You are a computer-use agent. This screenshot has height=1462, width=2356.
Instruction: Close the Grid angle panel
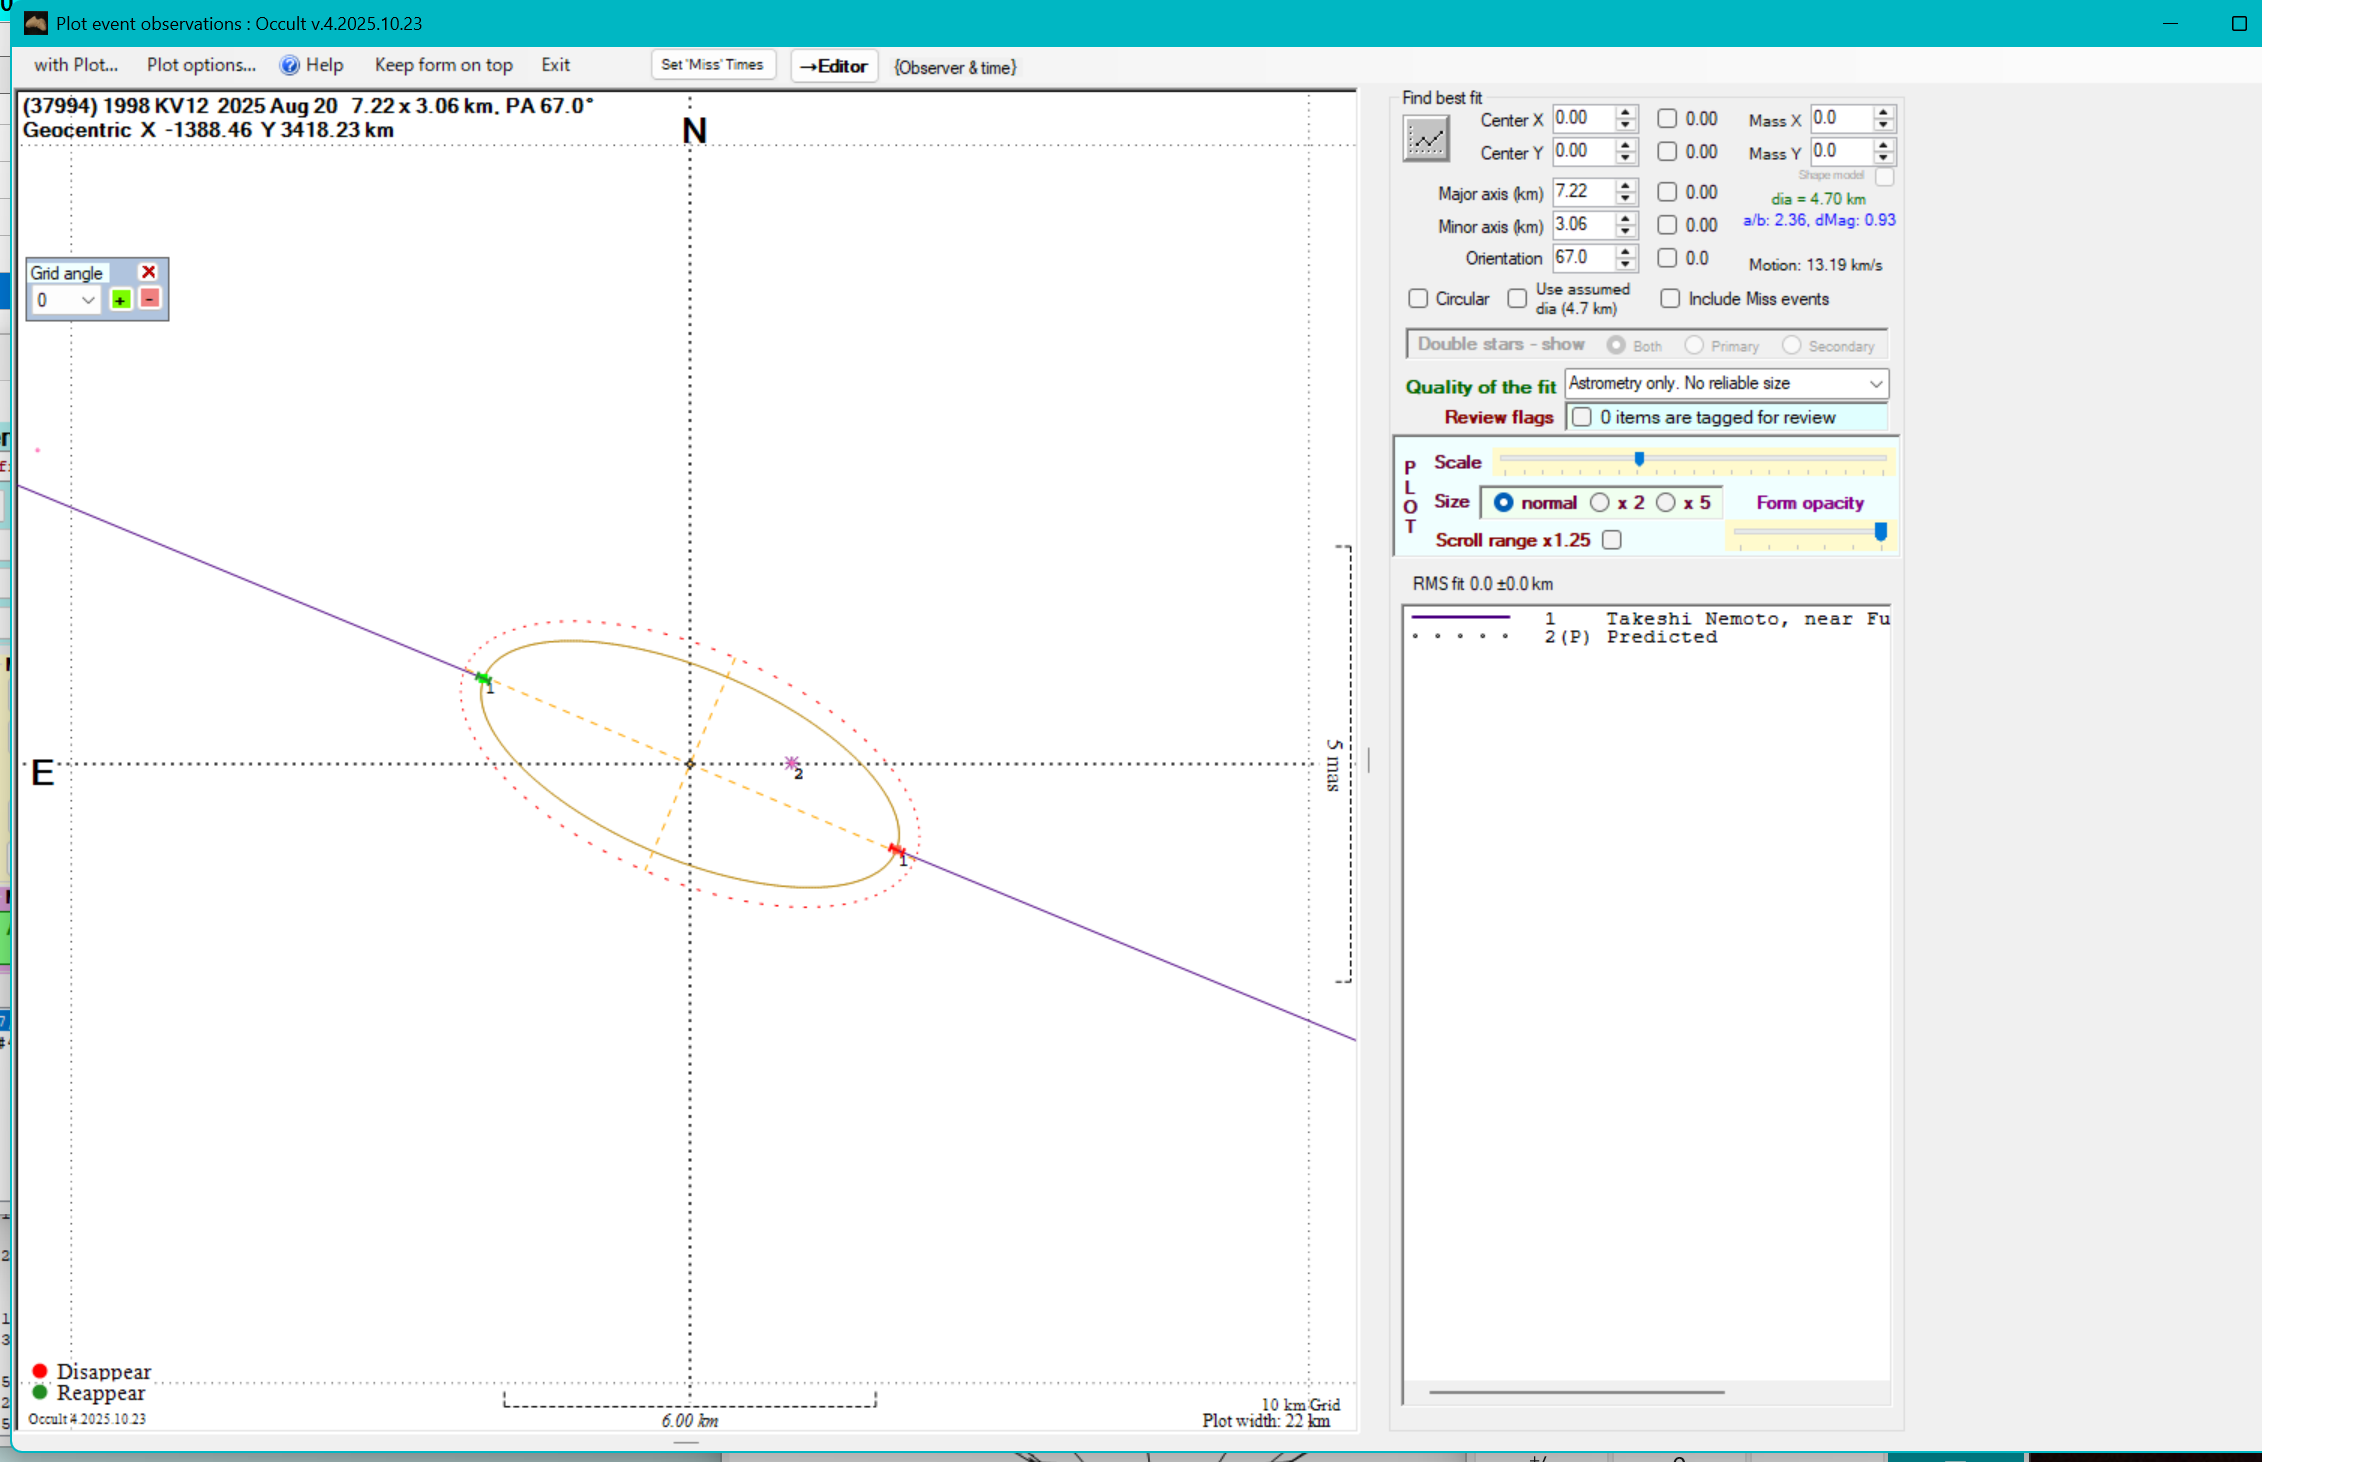pos(148,272)
